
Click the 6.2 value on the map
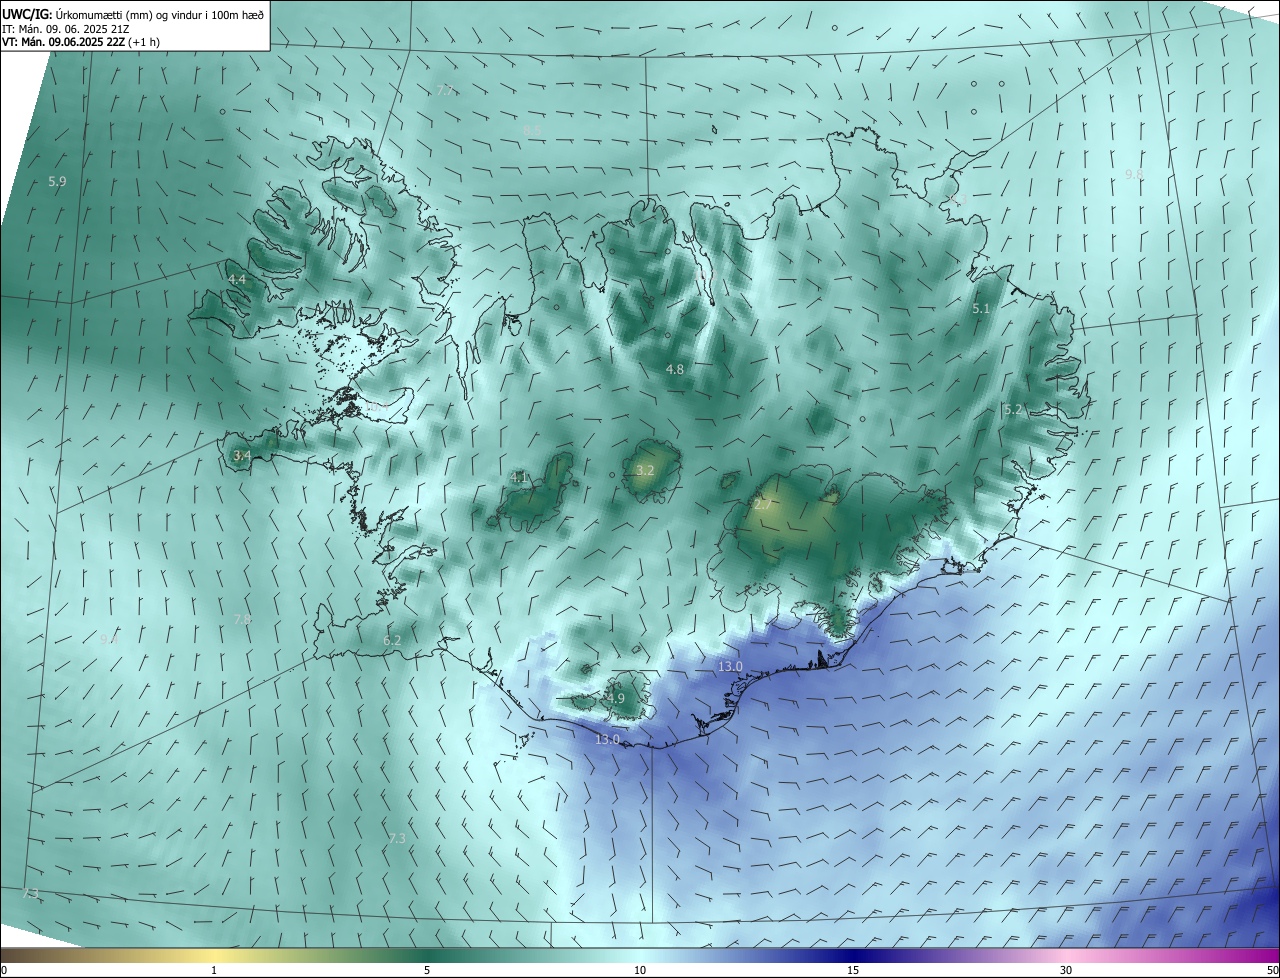[392, 640]
